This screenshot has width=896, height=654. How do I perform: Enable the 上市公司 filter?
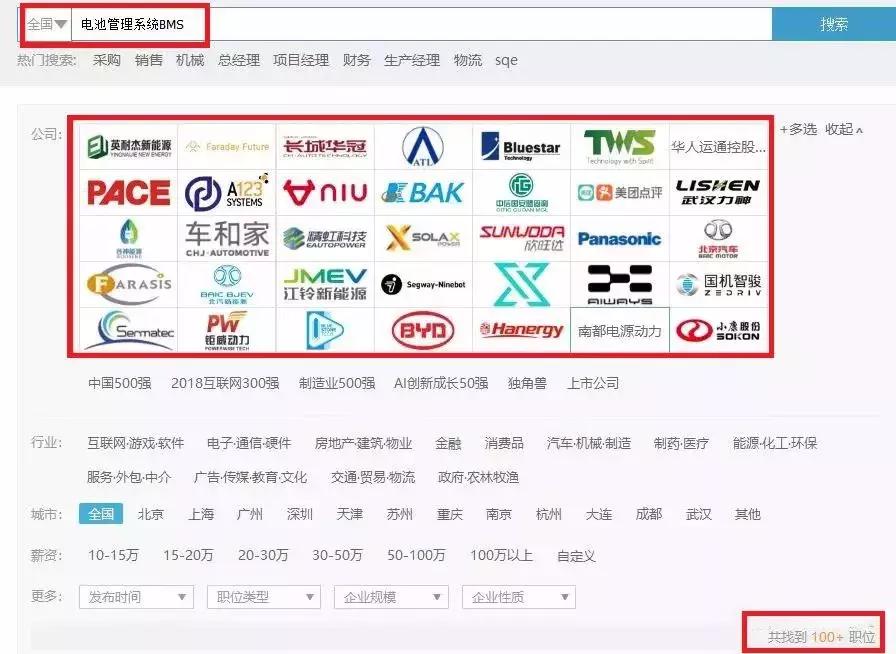[594, 382]
